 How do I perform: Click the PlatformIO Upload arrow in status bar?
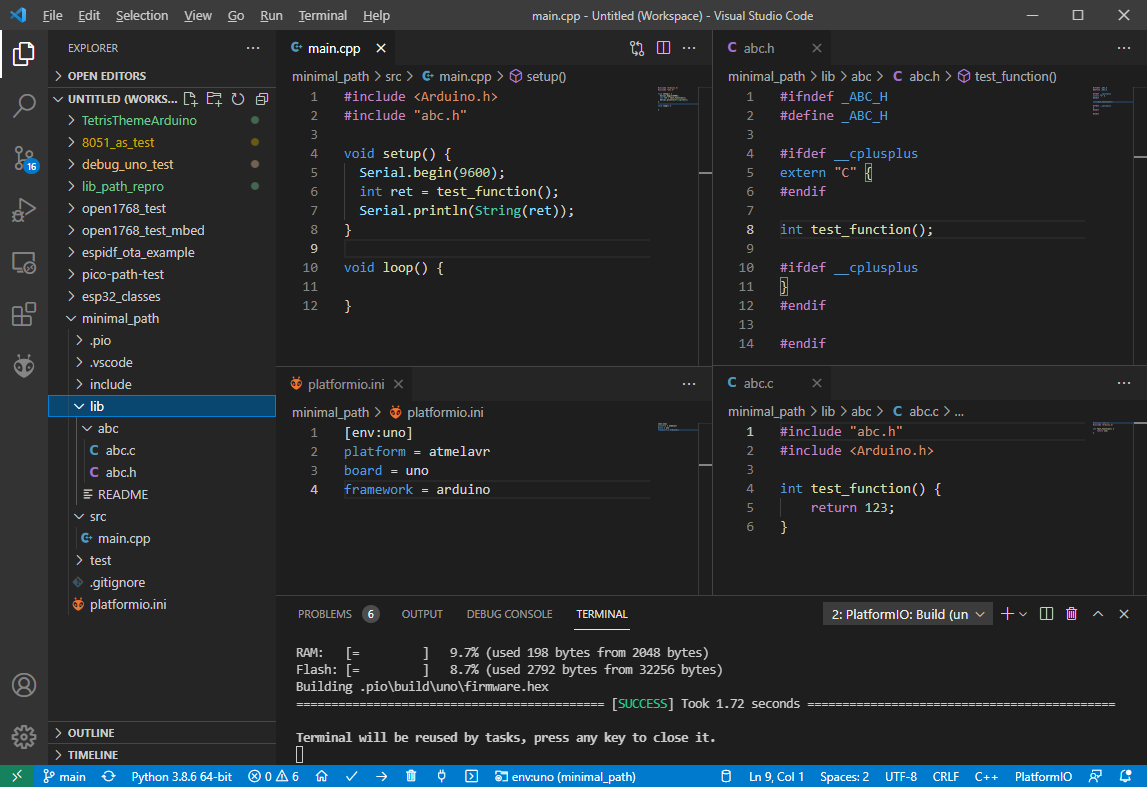(381, 777)
